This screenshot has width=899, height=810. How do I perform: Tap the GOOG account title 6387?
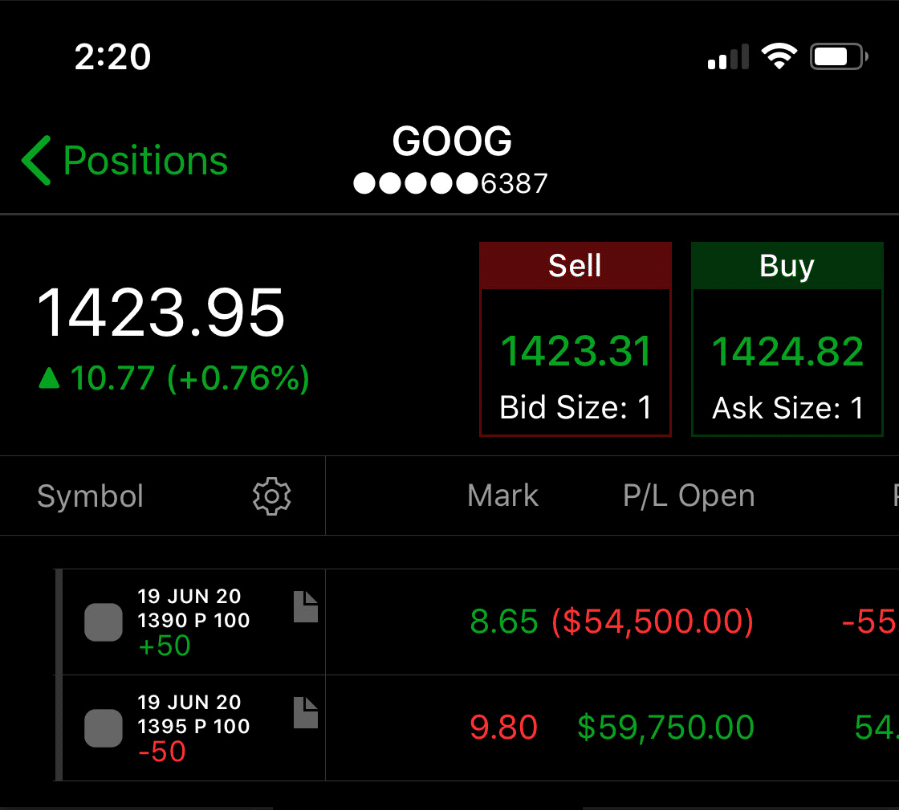click(451, 160)
